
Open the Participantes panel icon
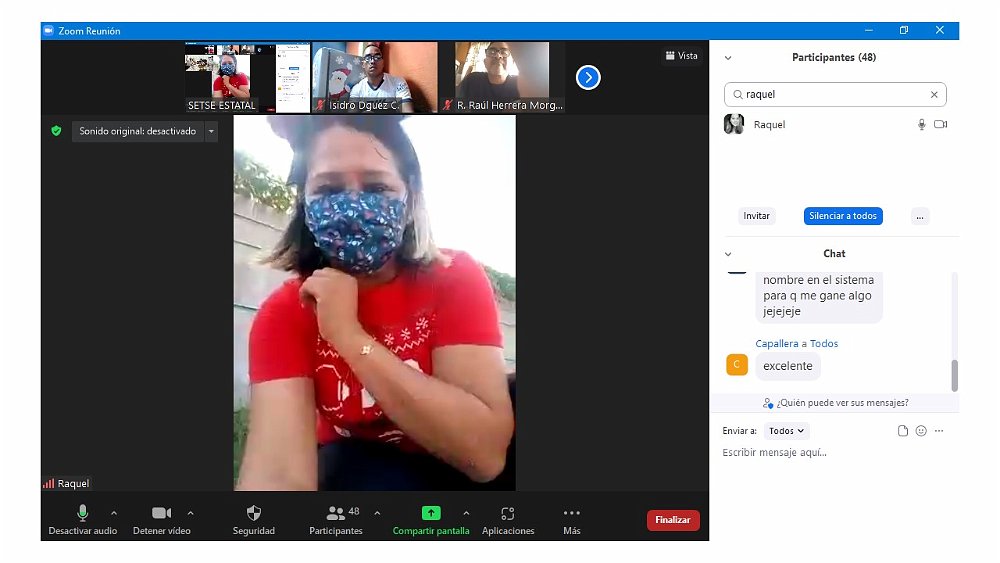click(x=336, y=513)
